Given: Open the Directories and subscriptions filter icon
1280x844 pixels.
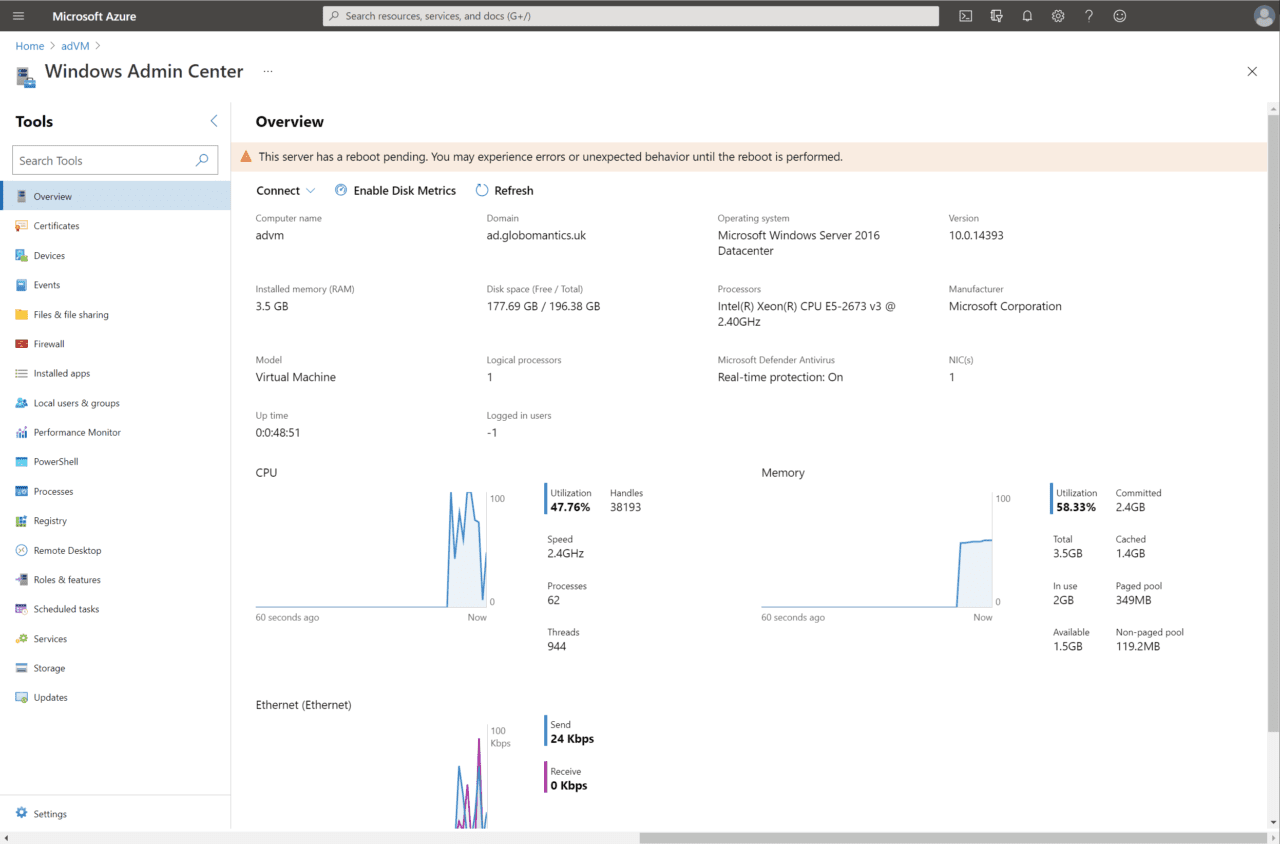Looking at the screenshot, I should [996, 16].
